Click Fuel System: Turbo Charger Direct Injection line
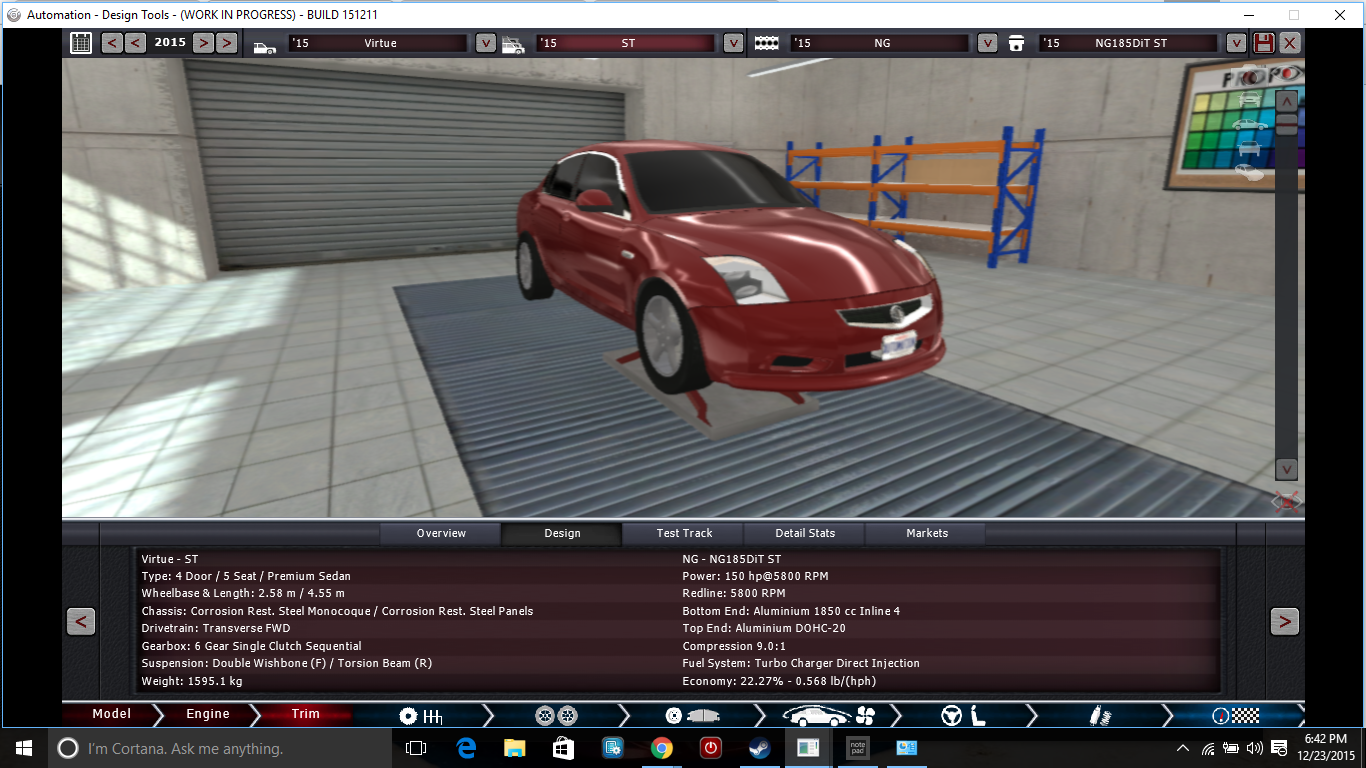This screenshot has height=768, width=1366. tap(801, 663)
